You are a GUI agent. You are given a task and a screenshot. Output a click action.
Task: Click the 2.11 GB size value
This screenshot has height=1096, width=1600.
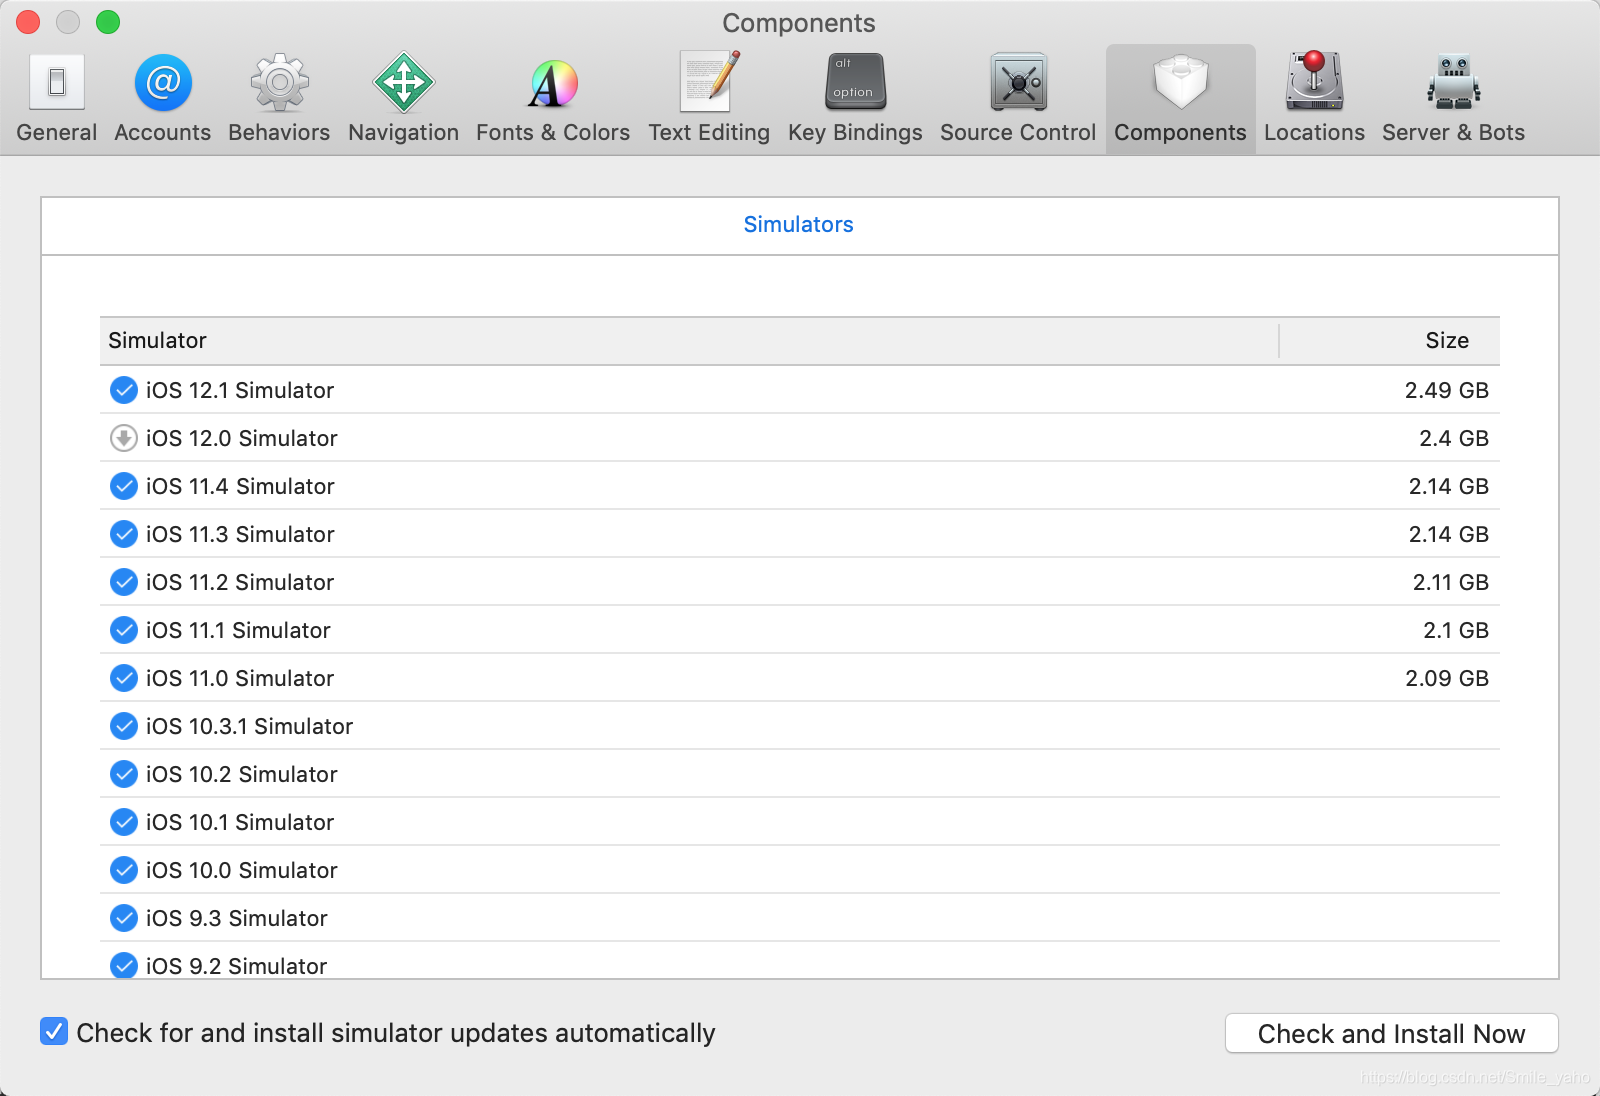pyautogui.click(x=1450, y=583)
